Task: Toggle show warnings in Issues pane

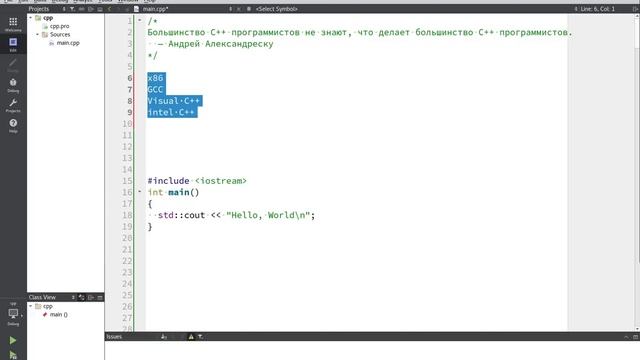Action: point(191,337)
